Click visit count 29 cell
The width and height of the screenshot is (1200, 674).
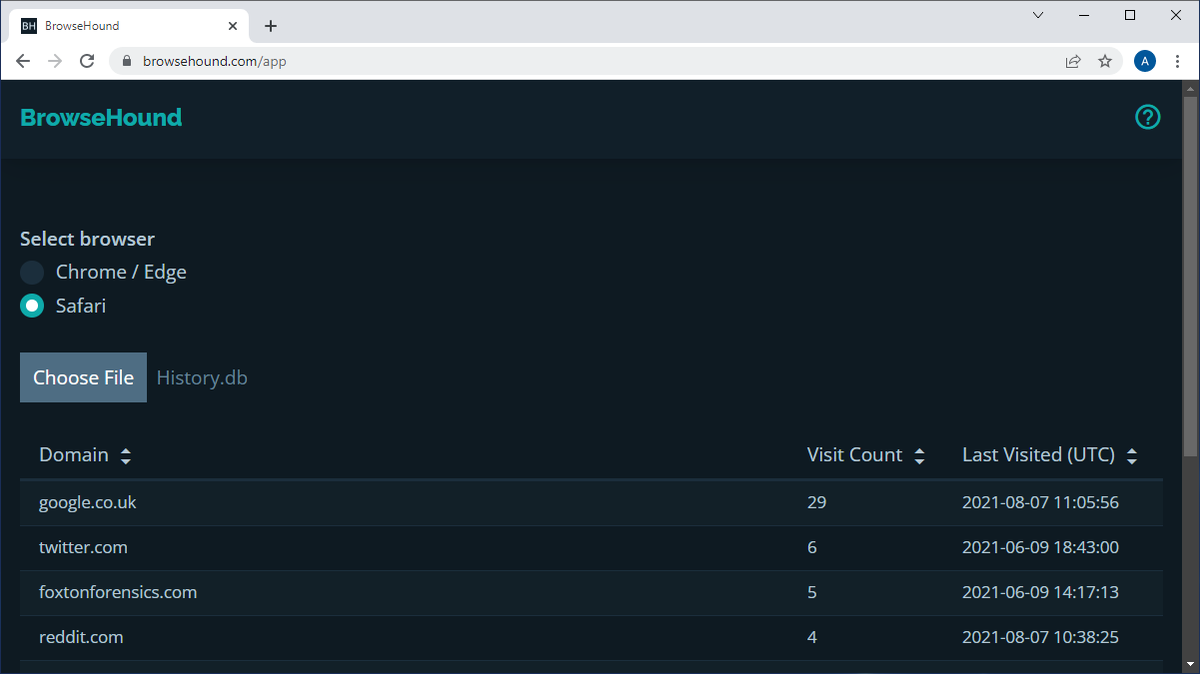click(817, 502)
